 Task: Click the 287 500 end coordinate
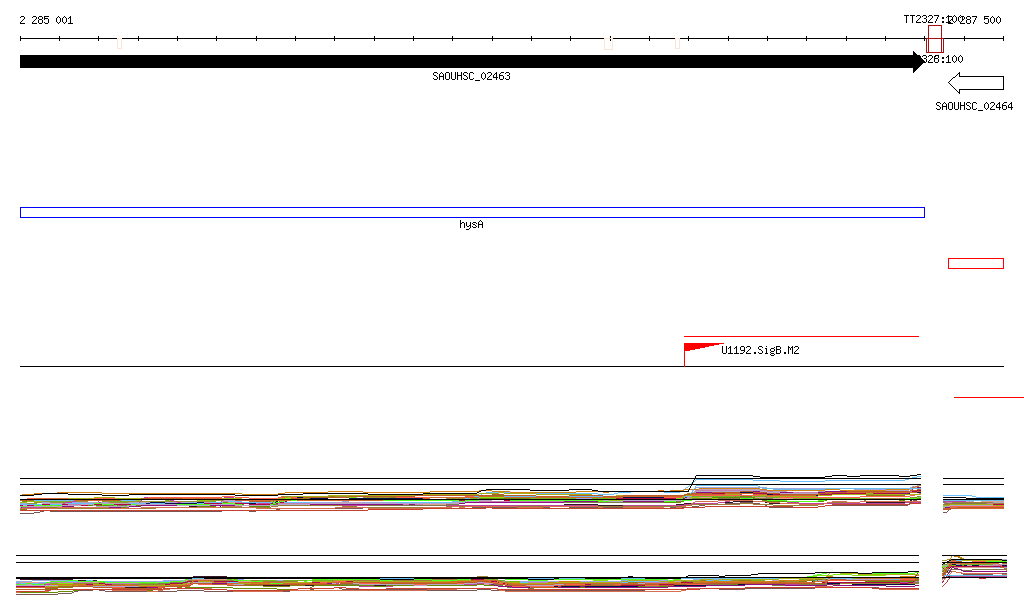point(982,20)
